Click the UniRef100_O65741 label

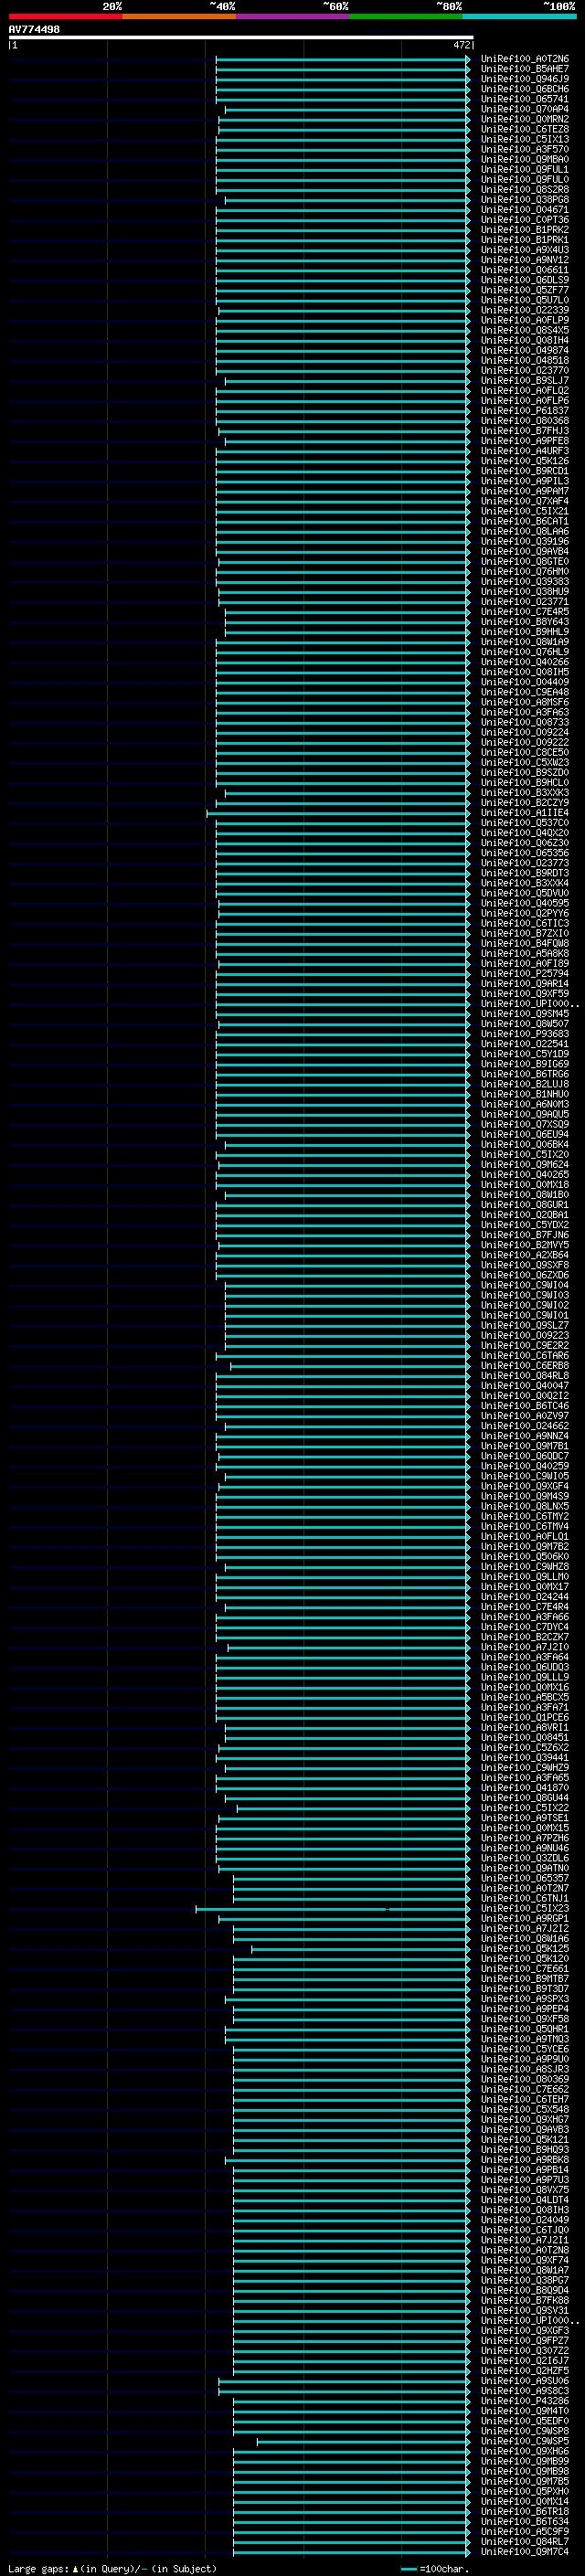click(x=525, y=100)
